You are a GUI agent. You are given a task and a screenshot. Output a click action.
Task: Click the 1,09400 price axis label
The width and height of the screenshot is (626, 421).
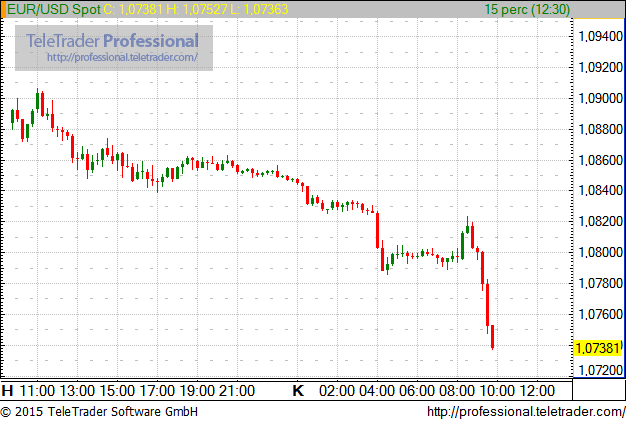pyautogui.click(x=600, y=37)
